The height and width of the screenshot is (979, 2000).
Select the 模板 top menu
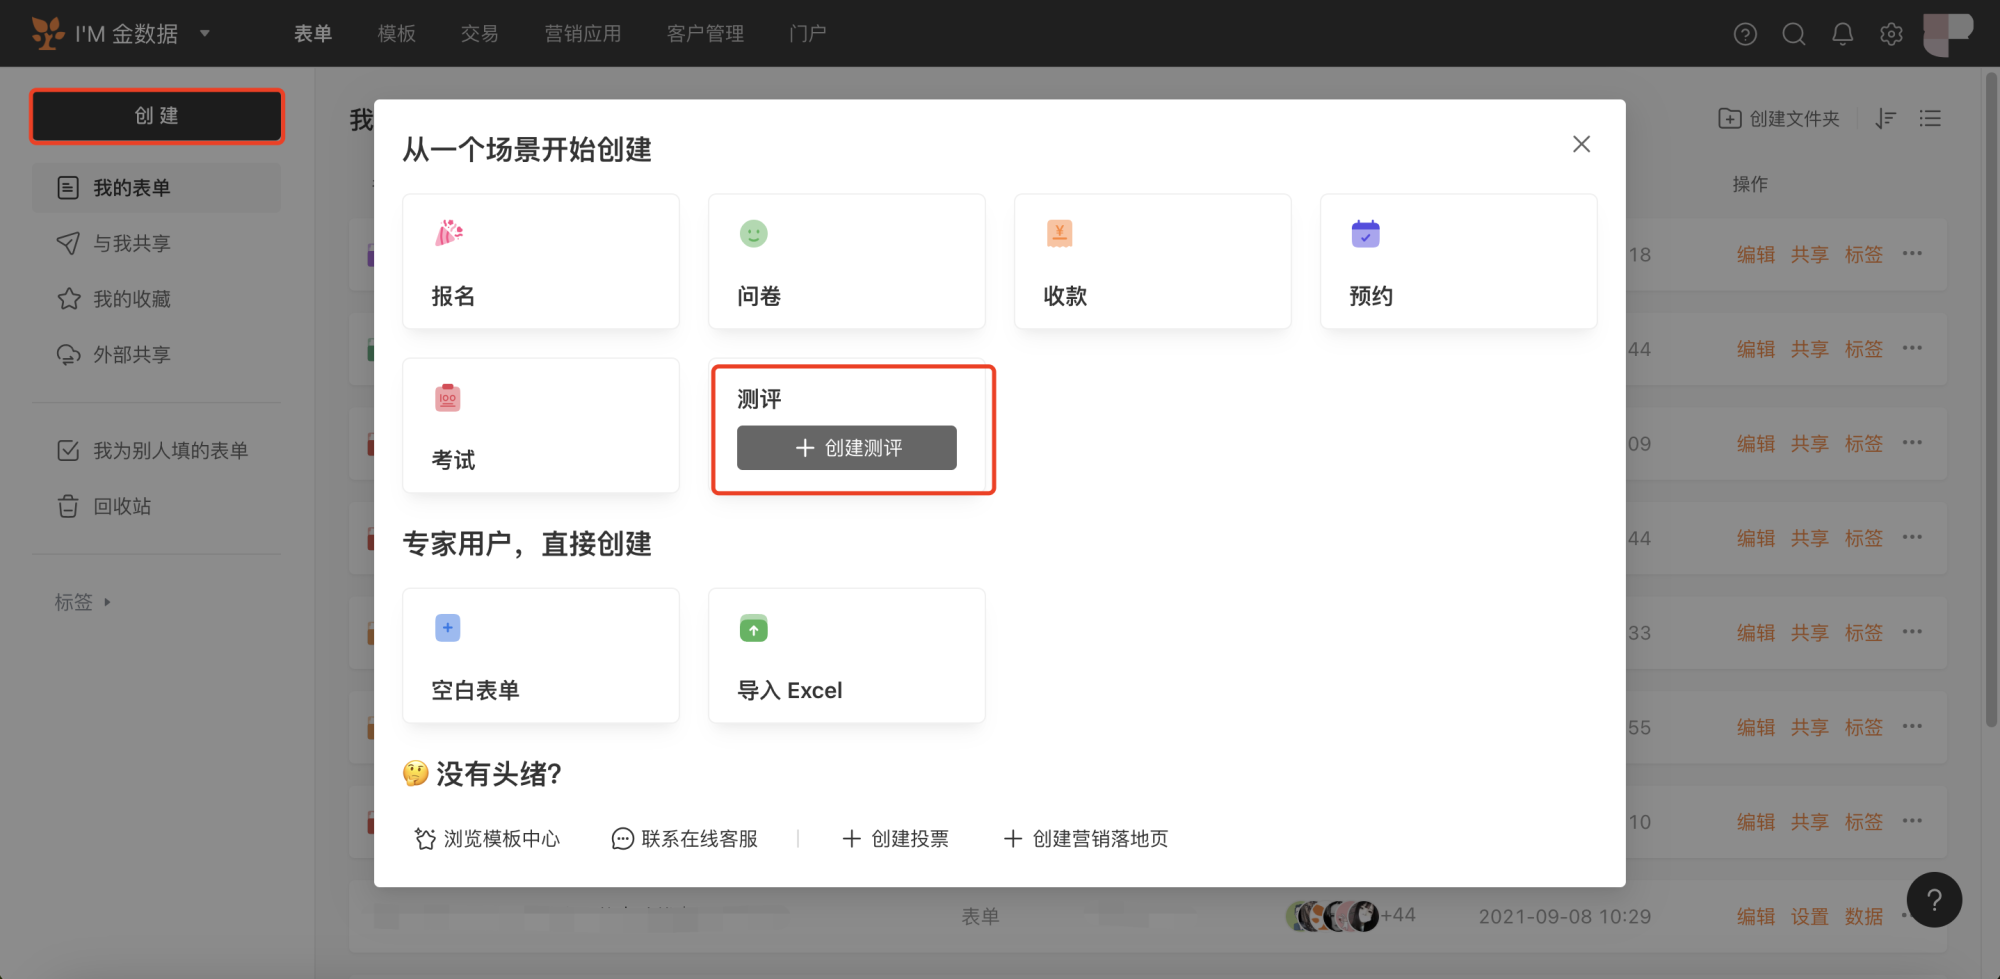tap(396, 33)
